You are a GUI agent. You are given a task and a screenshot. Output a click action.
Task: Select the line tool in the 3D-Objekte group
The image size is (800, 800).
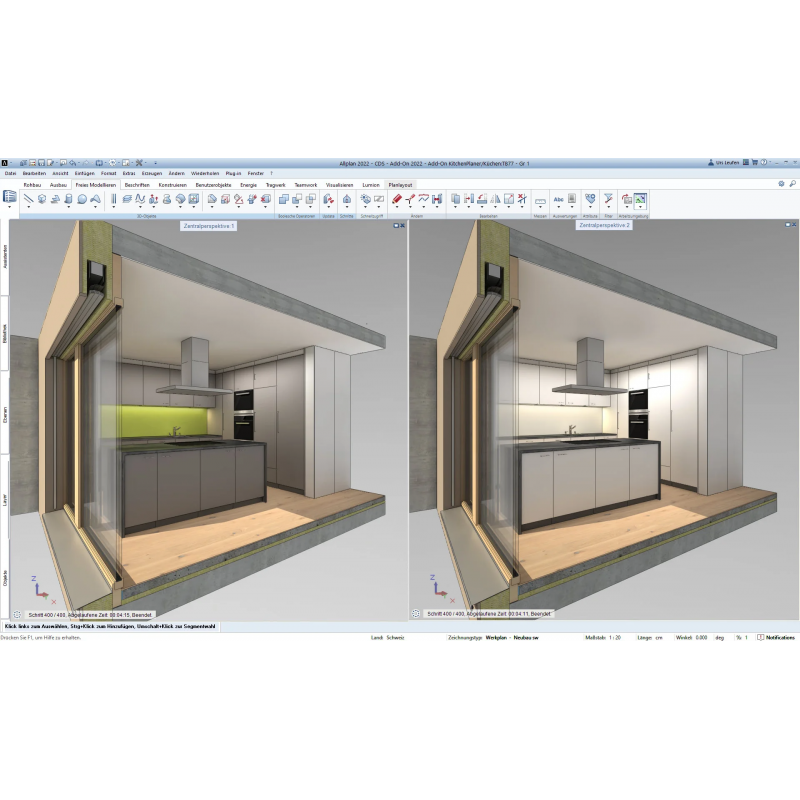[29, 199]
